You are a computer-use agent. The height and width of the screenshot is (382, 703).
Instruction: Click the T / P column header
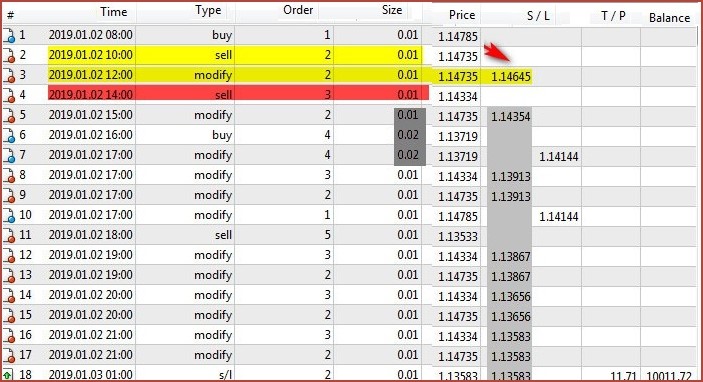click(x=613, y=16)
